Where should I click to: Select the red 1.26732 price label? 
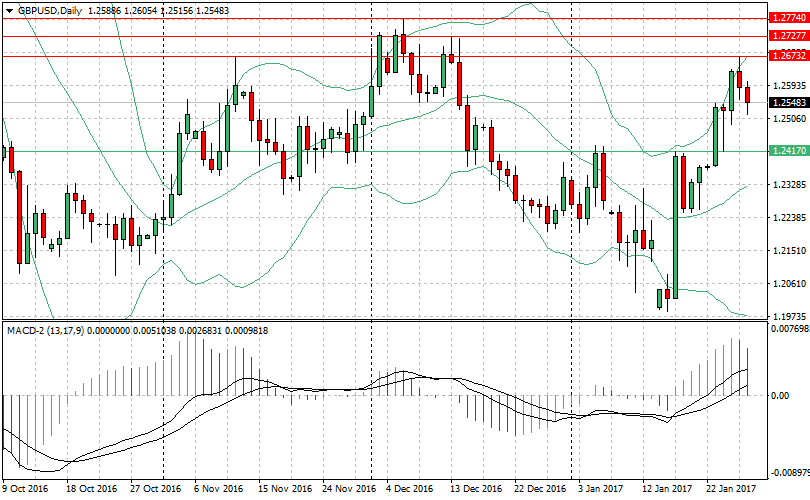pos(788,56)
